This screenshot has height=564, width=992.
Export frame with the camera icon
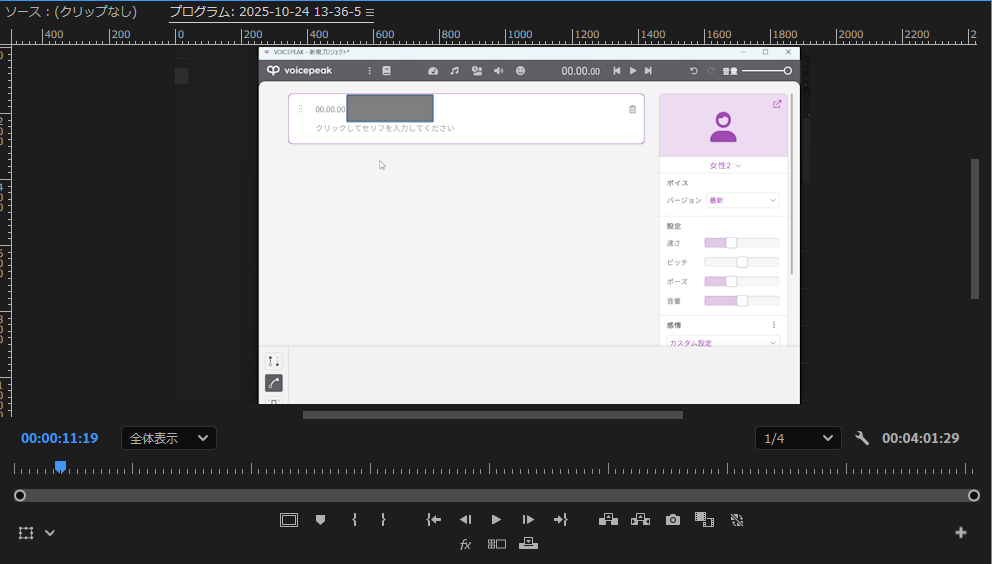[x=673, y=520]
